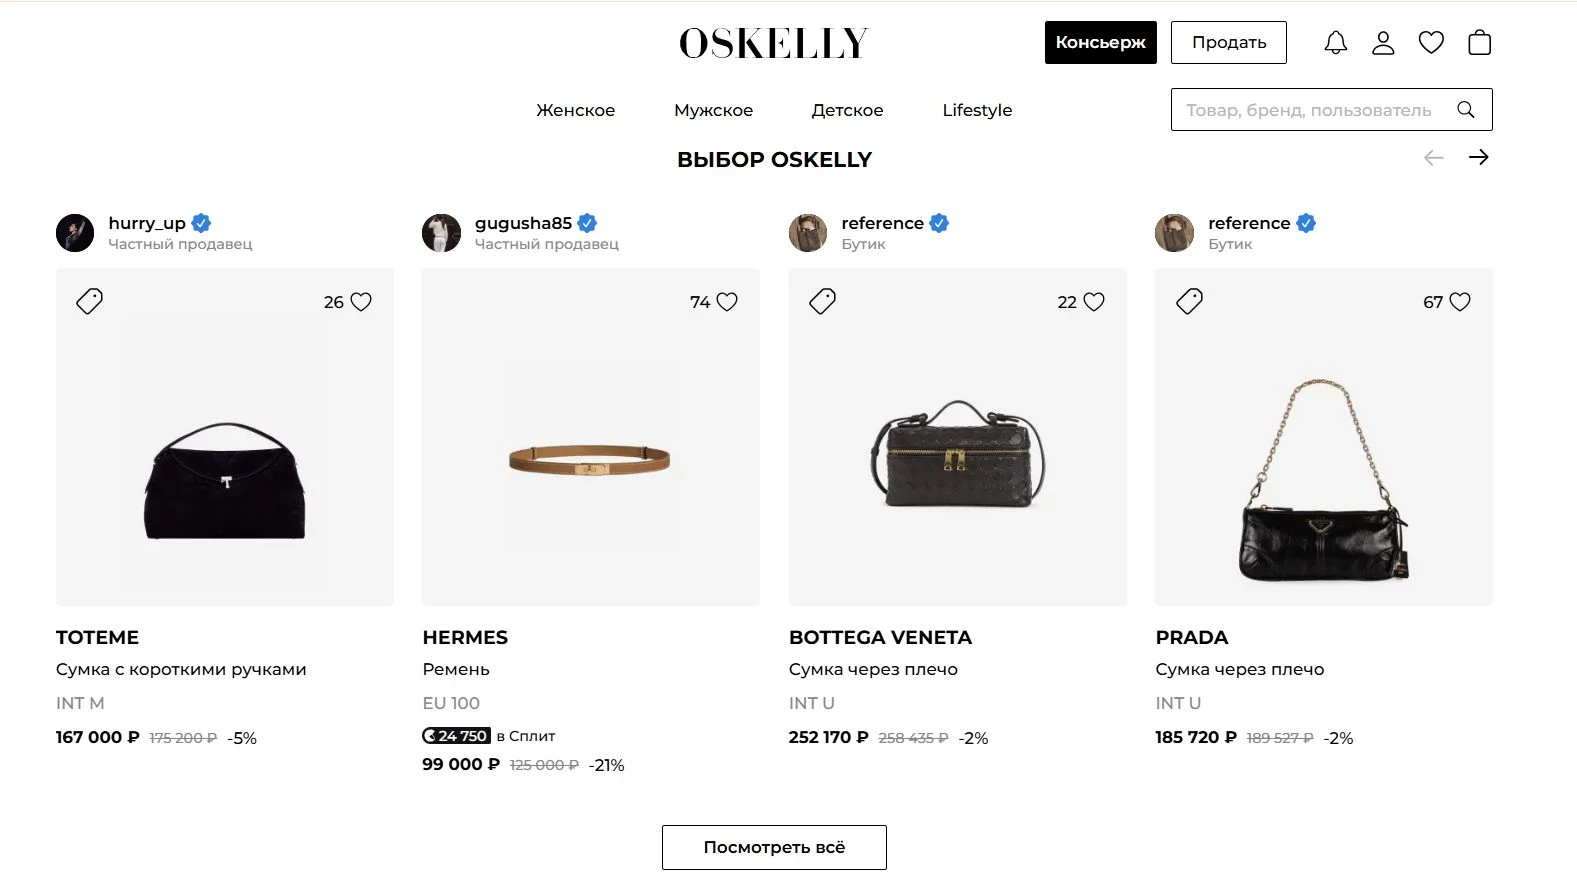Click the verified badge next to gugusha85
This screenshot has height=896, width=1577.
[x=587, y=223]
